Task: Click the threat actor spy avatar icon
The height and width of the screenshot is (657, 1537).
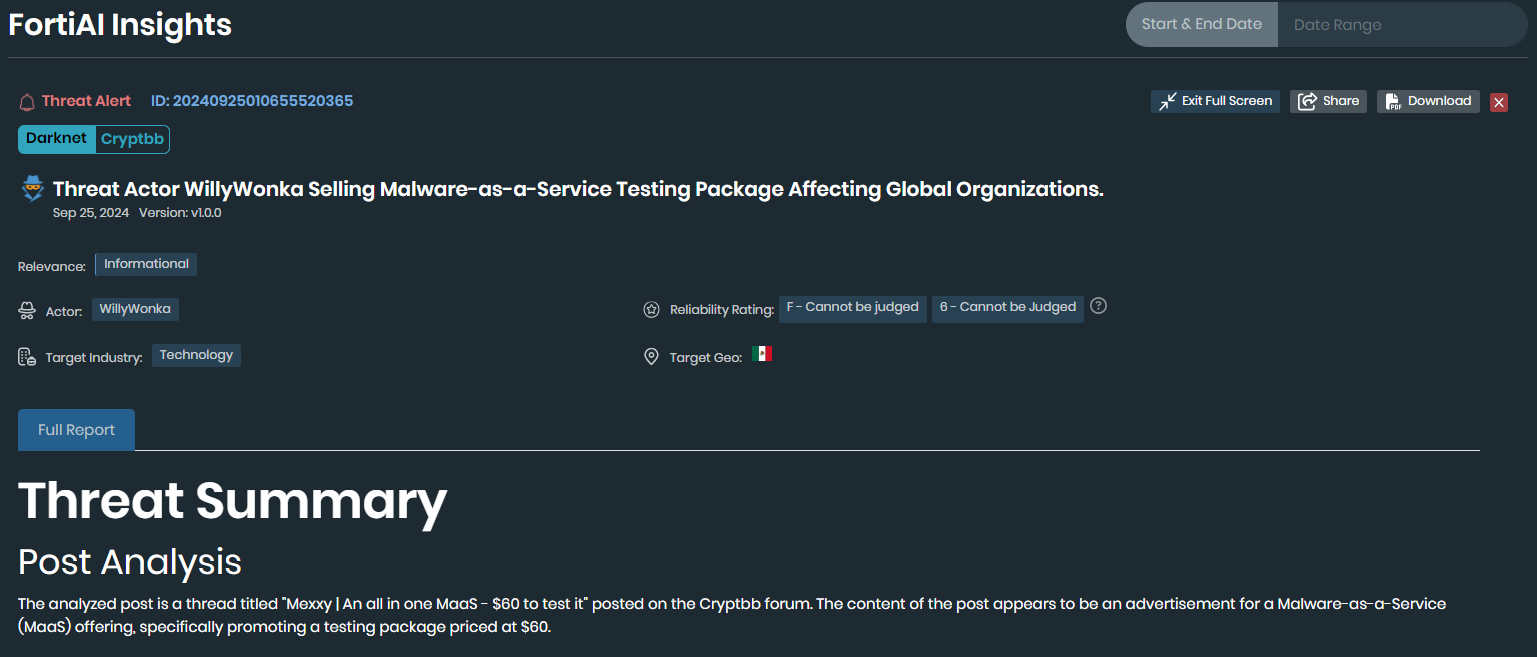Action: pos(32,188)
